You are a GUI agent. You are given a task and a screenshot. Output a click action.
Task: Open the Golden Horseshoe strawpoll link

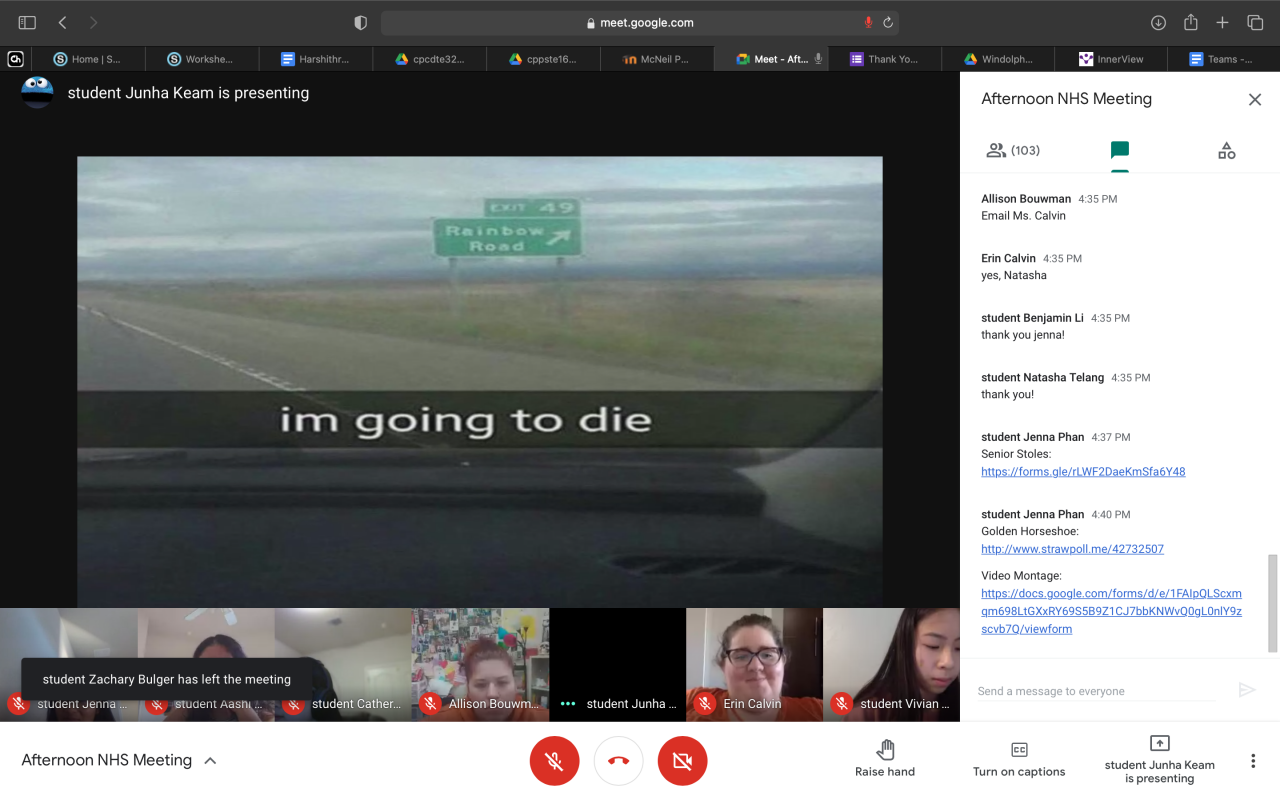click(x=1072, y=549)
